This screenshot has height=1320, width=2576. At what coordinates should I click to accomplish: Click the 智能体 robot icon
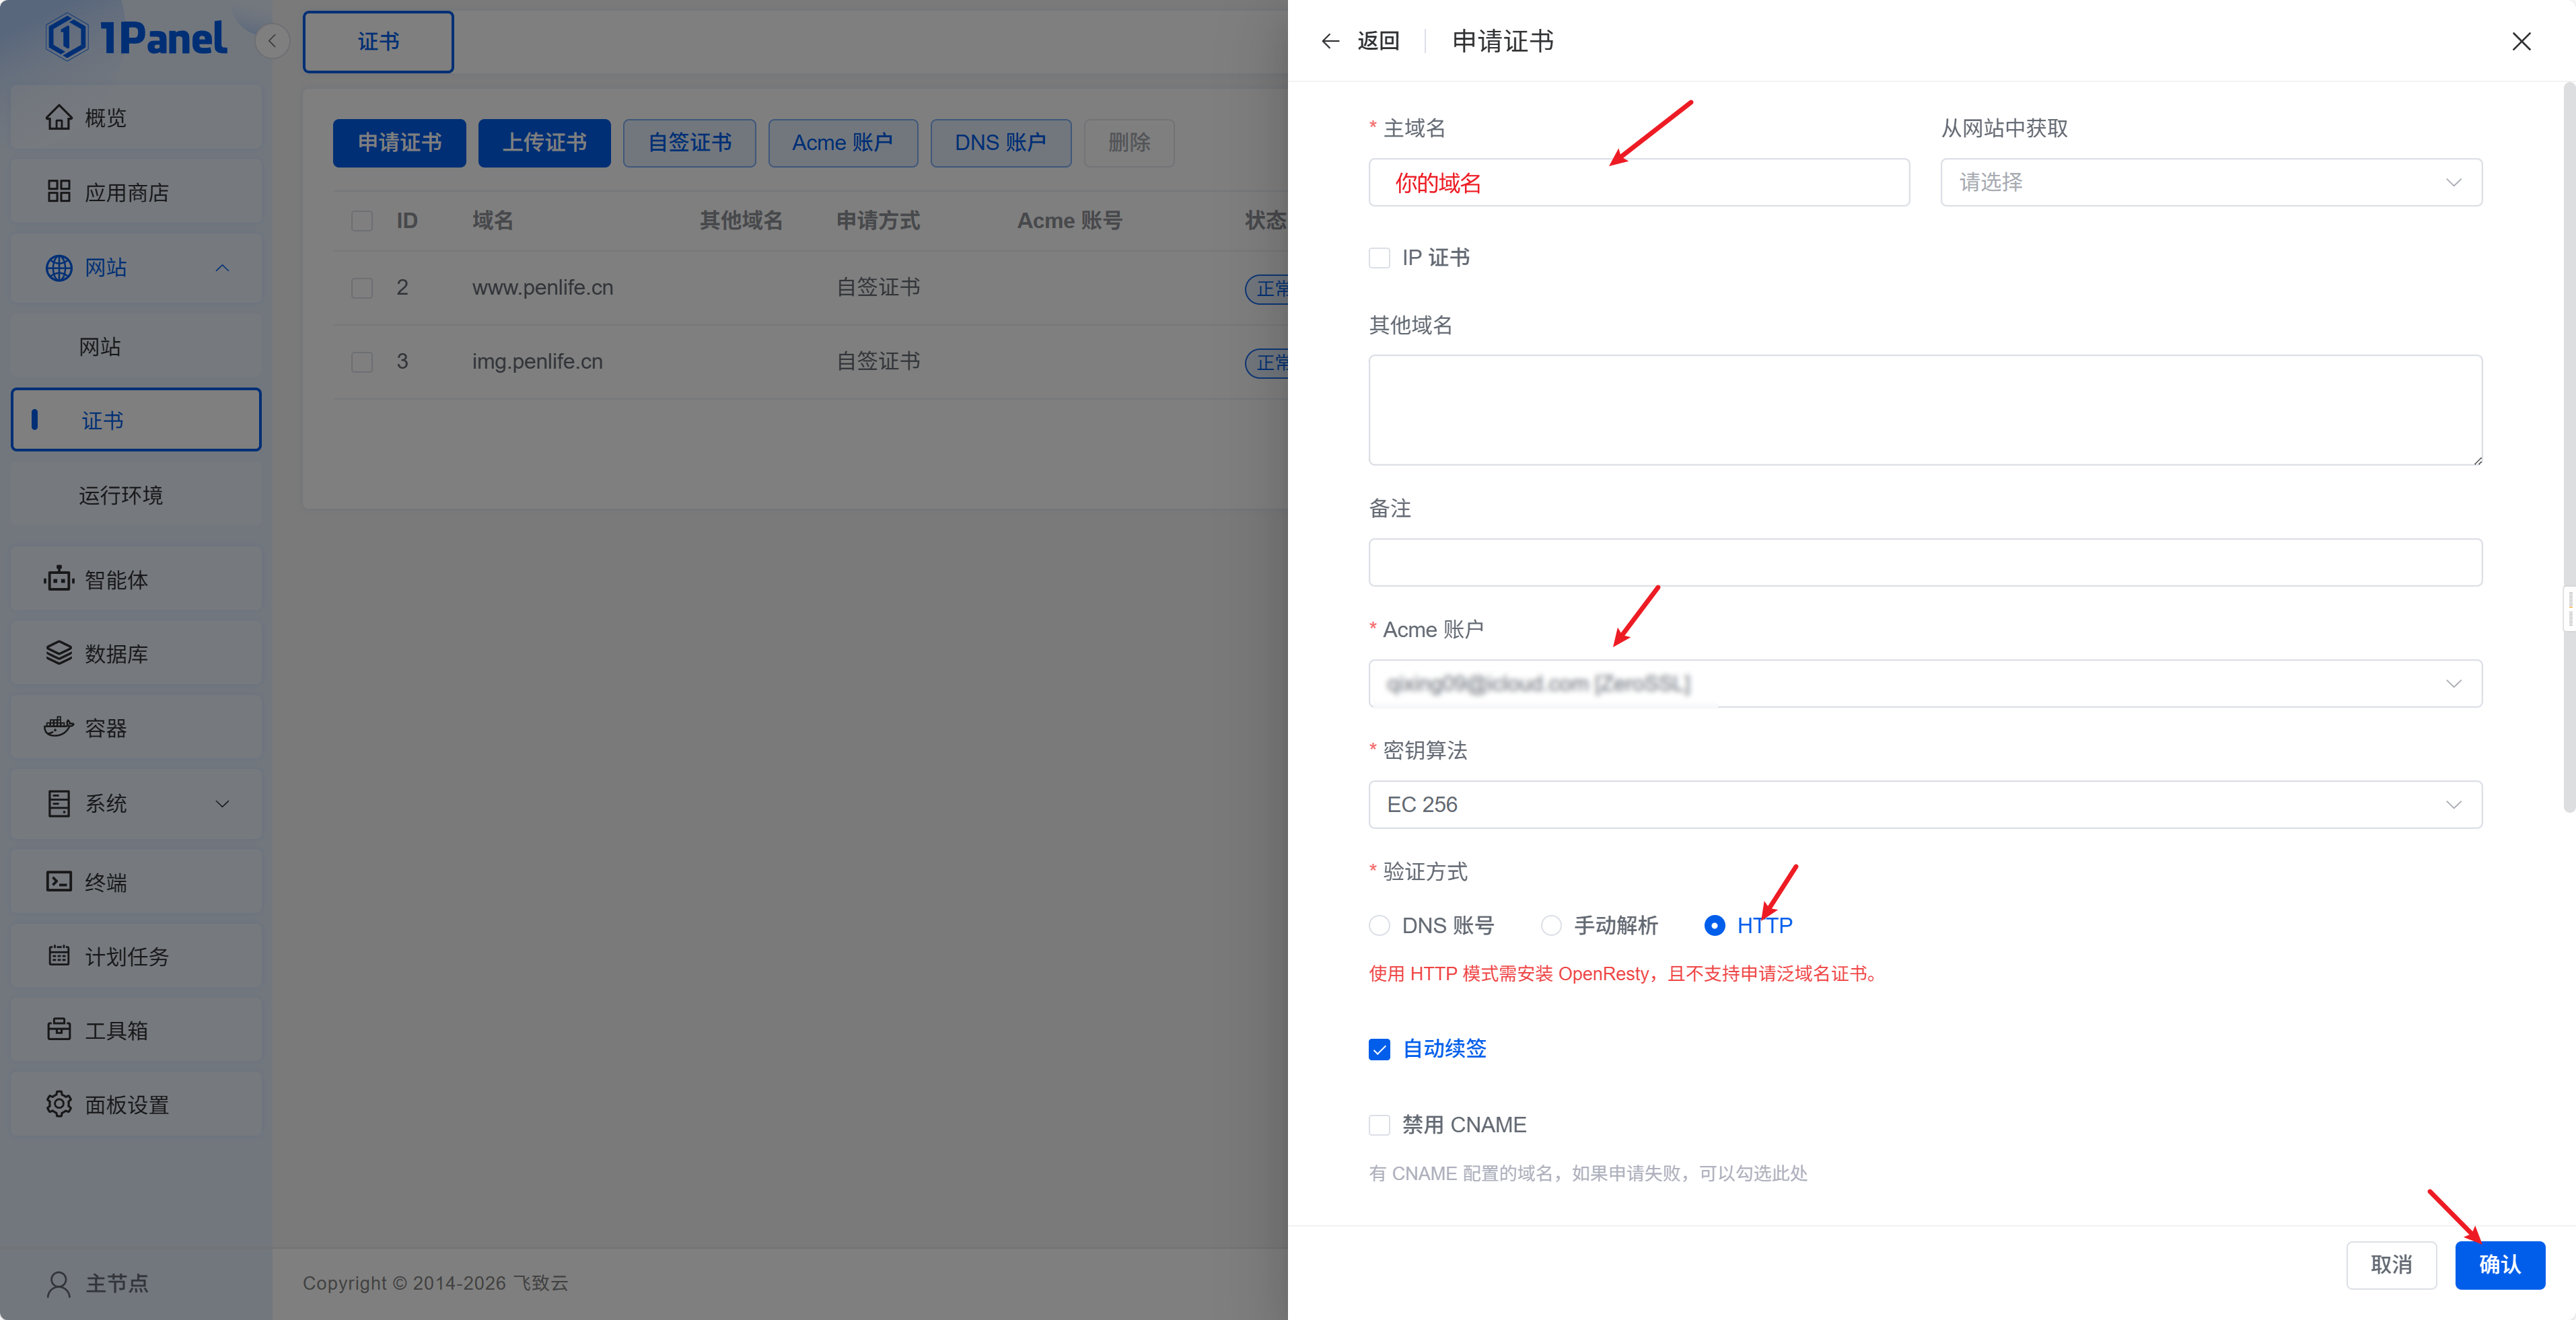click(x=59, y=579)
